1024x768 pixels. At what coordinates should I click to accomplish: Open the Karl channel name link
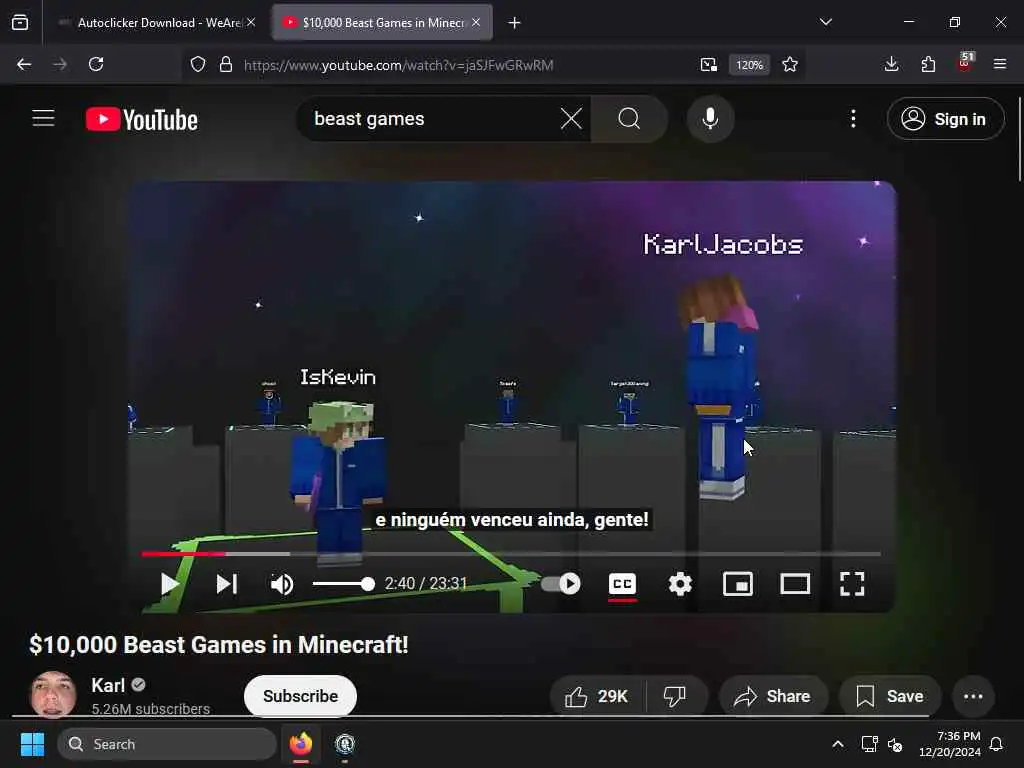tap(108, 685)
